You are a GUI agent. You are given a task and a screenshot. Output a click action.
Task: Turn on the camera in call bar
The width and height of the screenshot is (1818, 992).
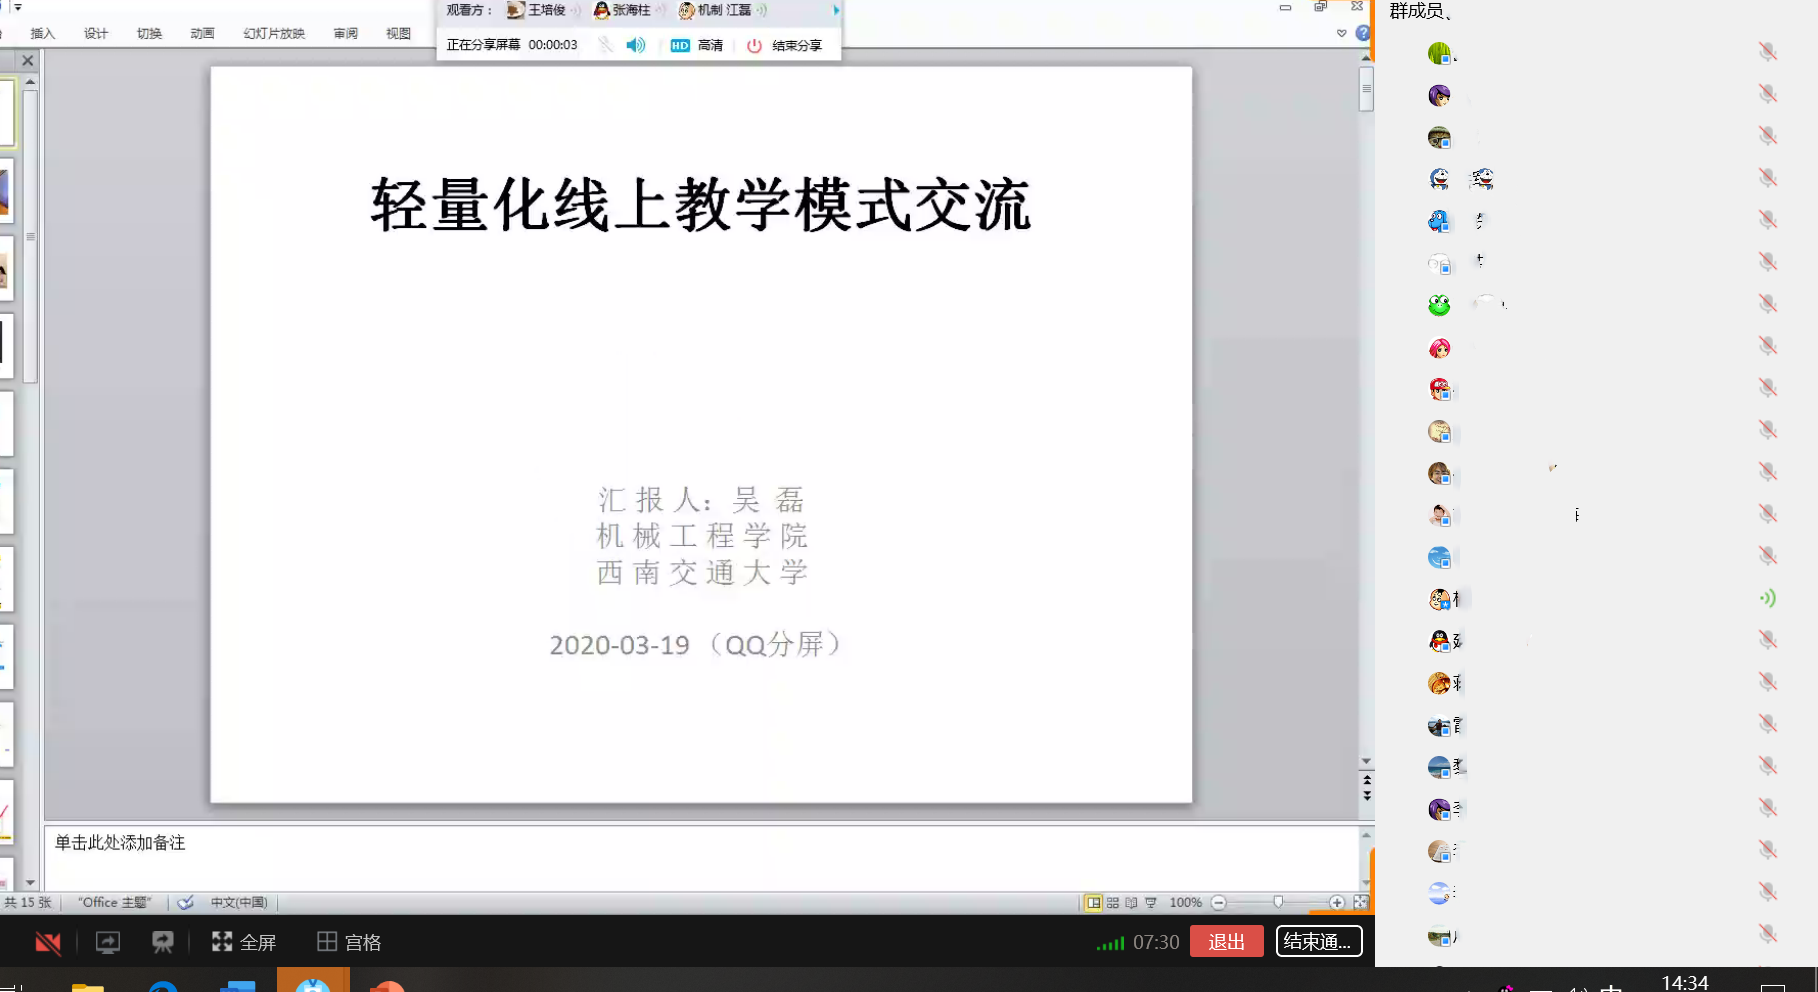point(47,942)
